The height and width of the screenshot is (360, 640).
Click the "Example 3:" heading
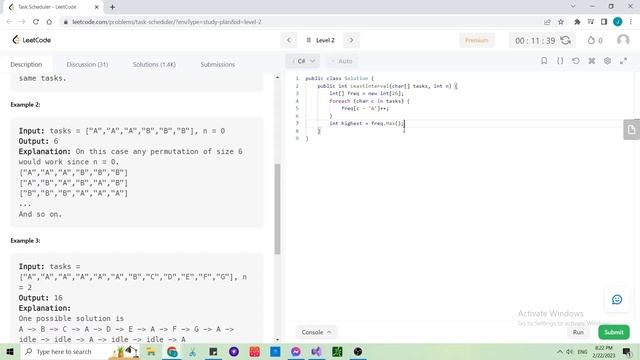(x=25, y=240)
